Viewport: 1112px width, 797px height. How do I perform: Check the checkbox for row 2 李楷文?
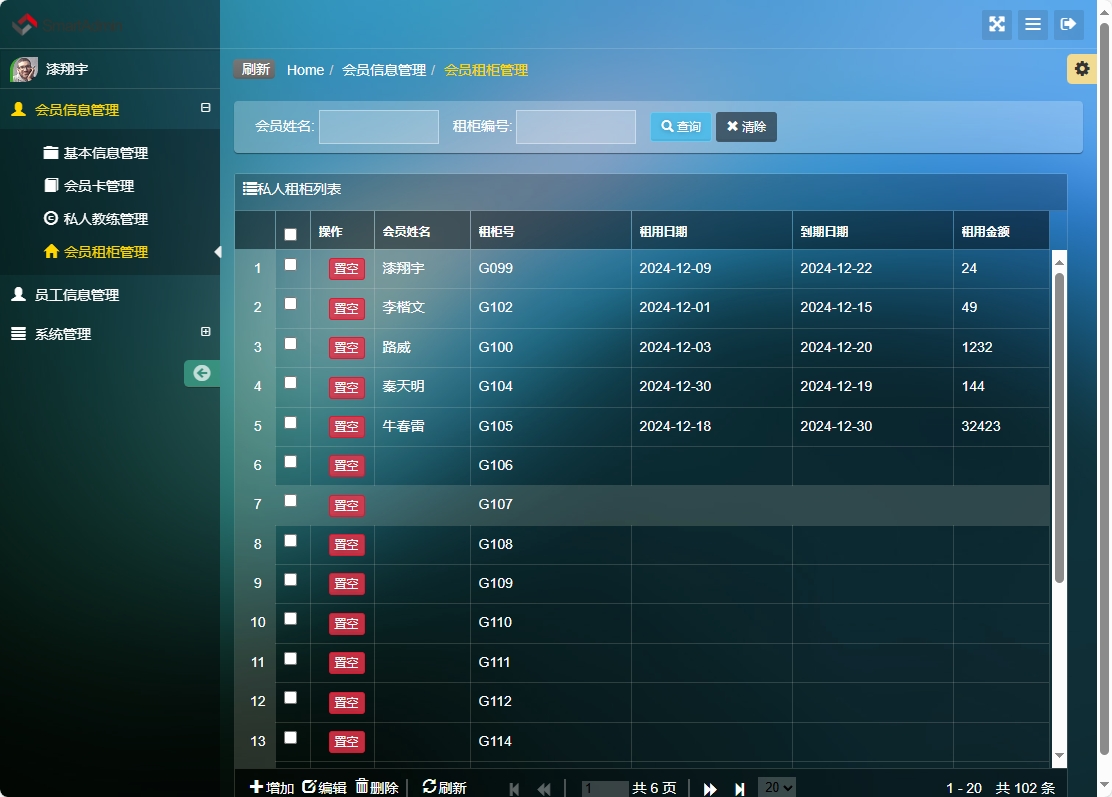click(290, 303)
